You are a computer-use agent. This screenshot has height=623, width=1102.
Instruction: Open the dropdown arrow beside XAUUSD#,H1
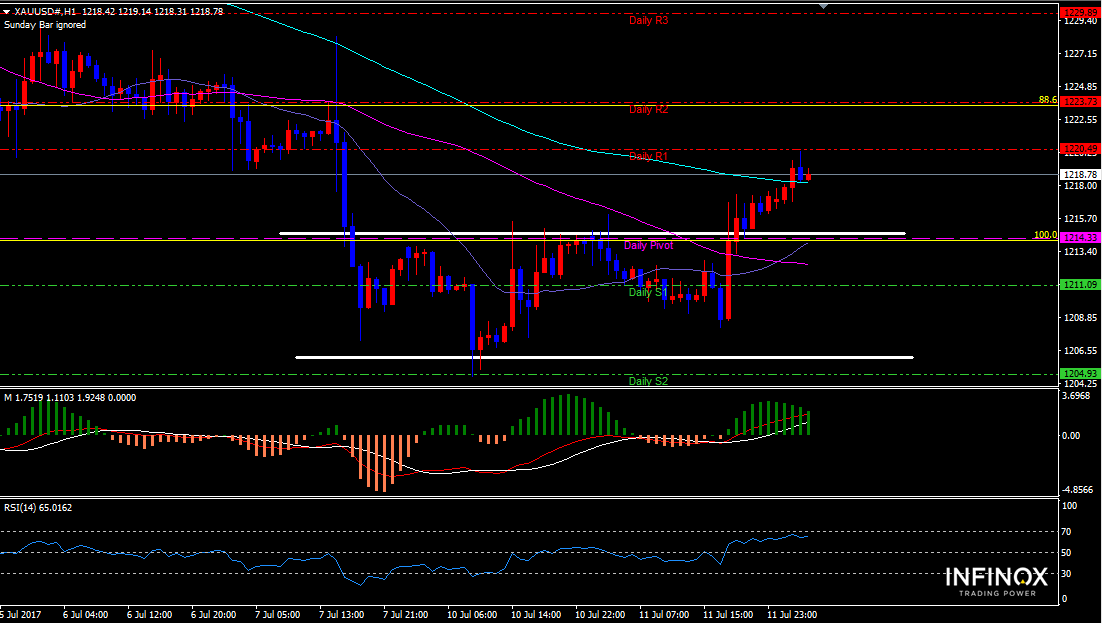point(6,10)
